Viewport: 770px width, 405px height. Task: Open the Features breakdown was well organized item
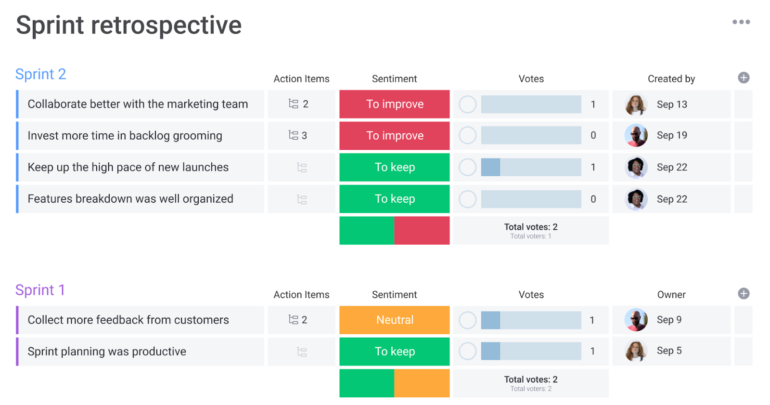point(130,199)
